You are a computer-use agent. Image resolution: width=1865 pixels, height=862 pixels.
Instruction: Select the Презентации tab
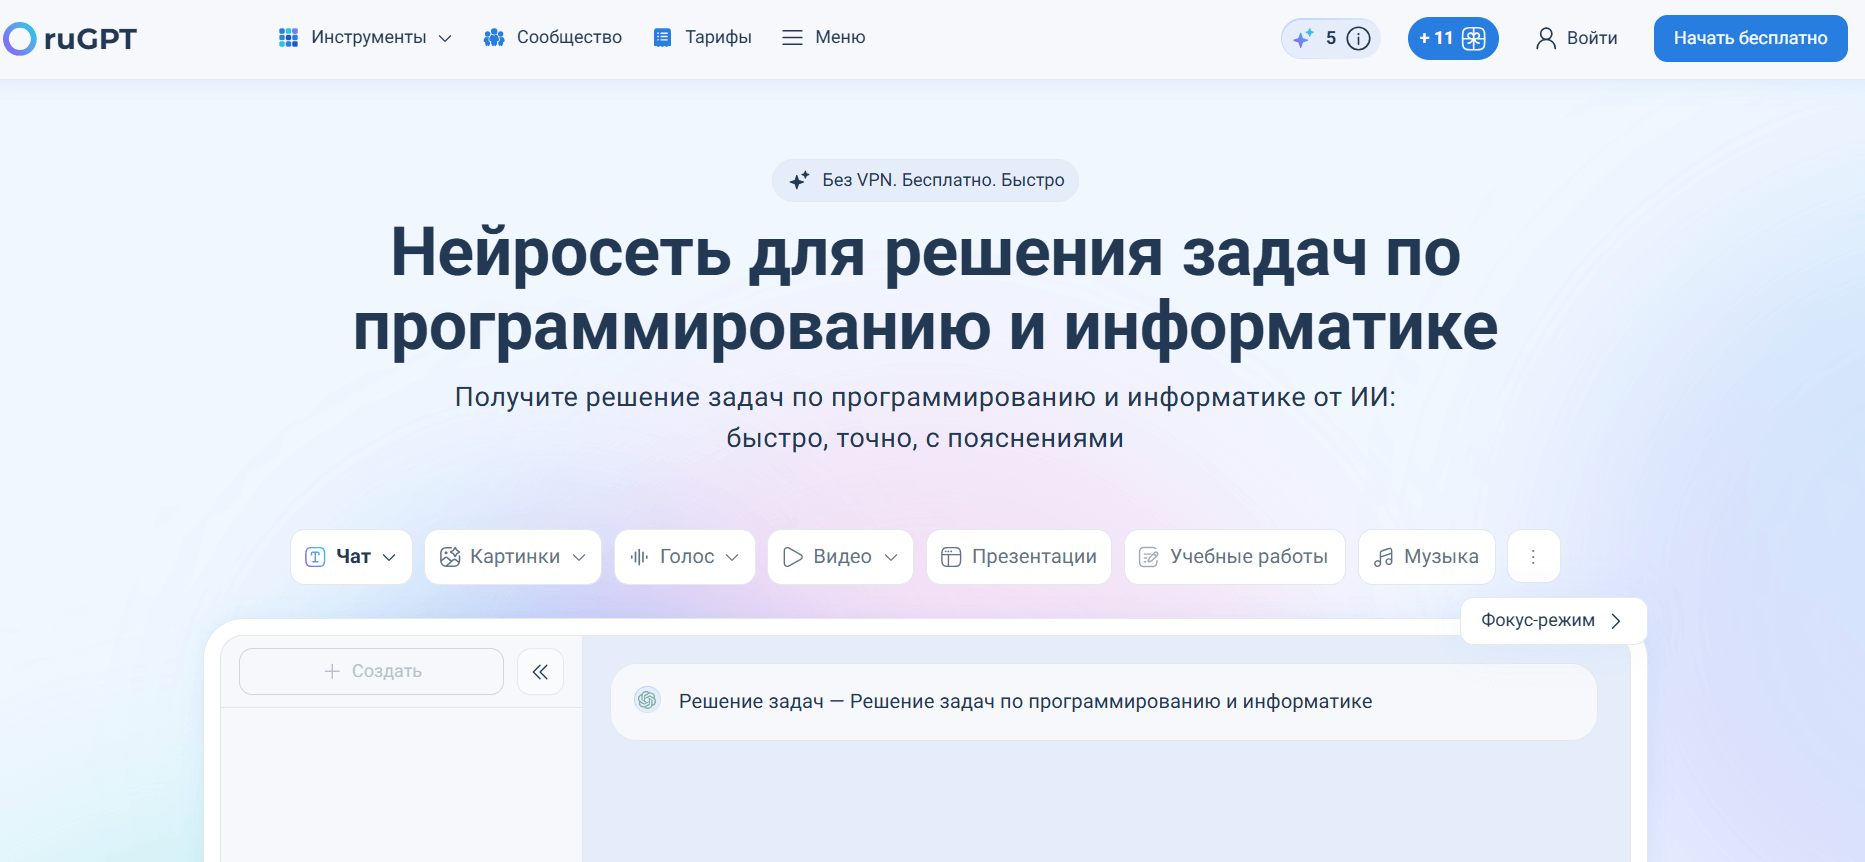(1018, 557)
